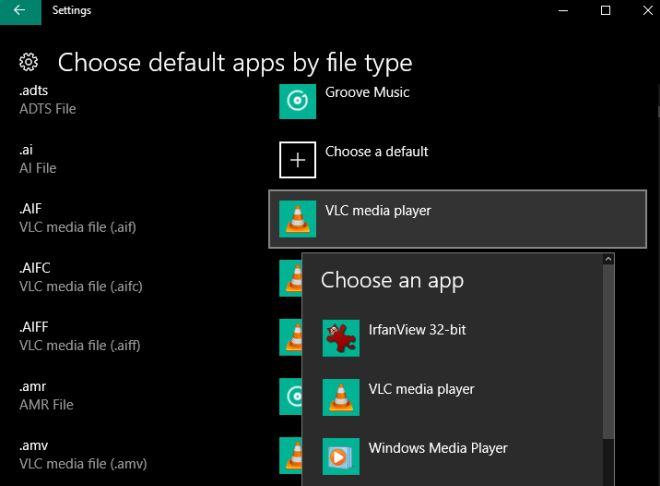The height and width of the screenshot is (486, 660).
Task: Click the VLC icon in .amv row
Action: click(x=290, y=455)
